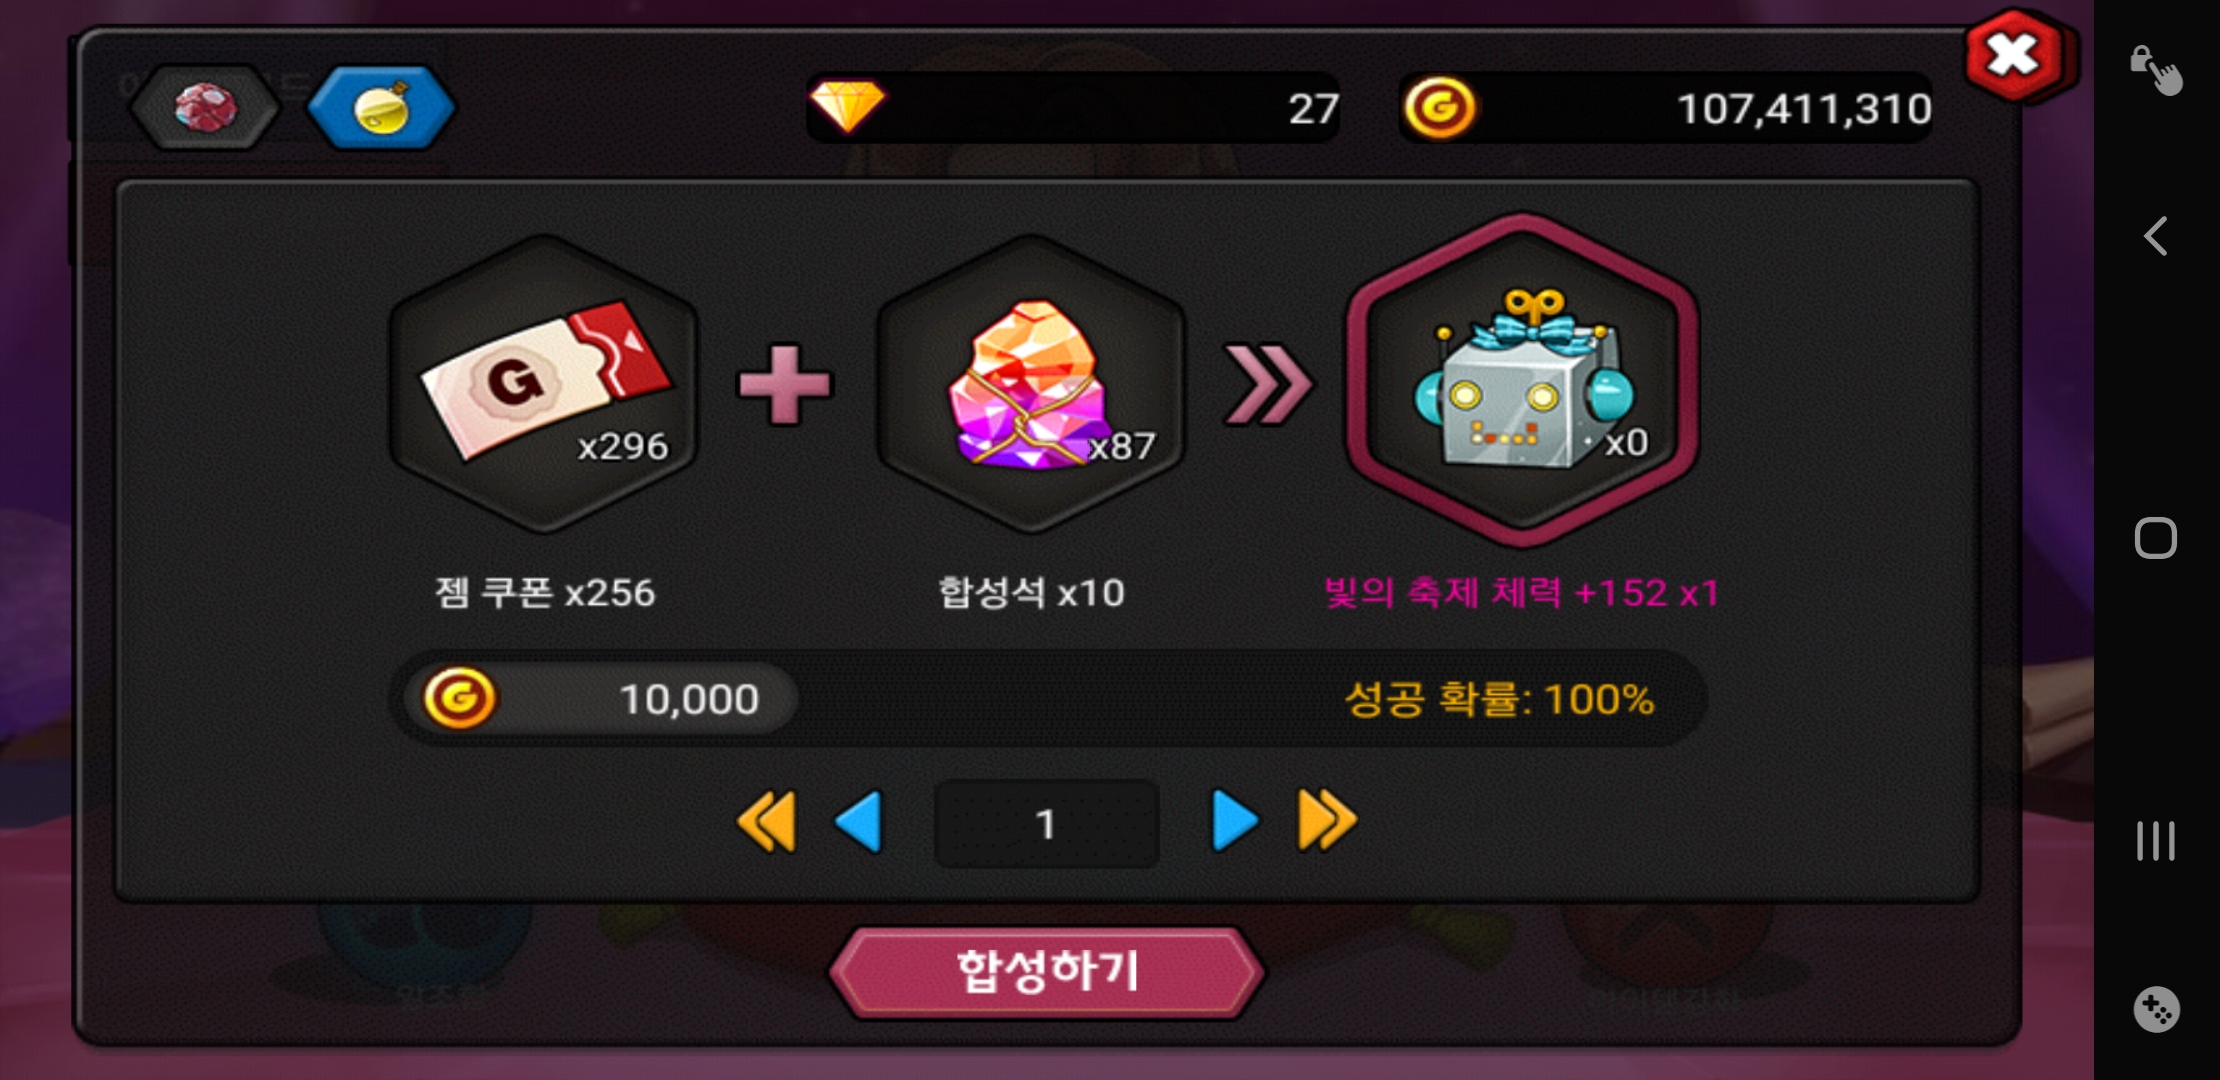
Task: Select the gem coupon x296 ingredient
Action: (543, 384)
